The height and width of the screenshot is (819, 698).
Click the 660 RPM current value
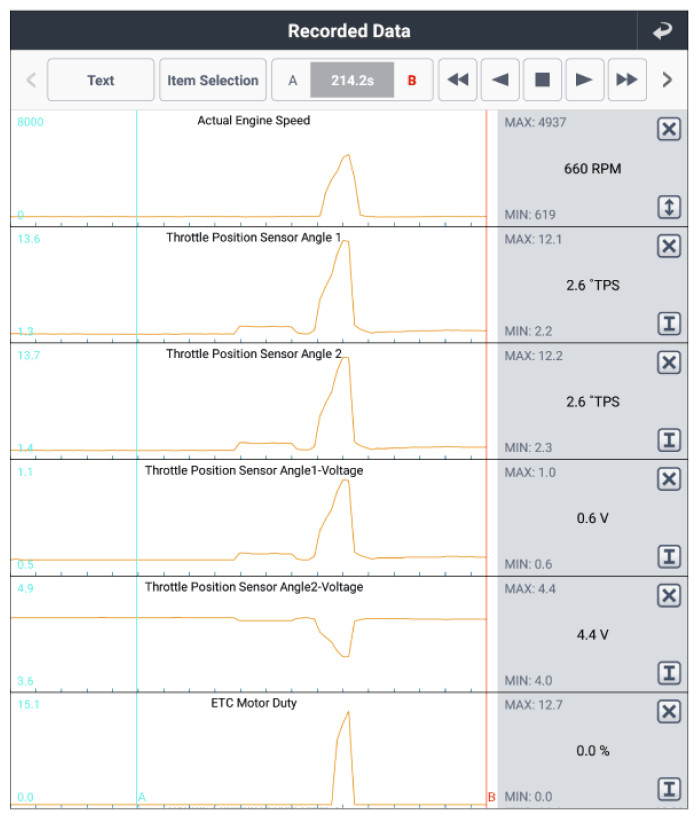click(592, 169)
